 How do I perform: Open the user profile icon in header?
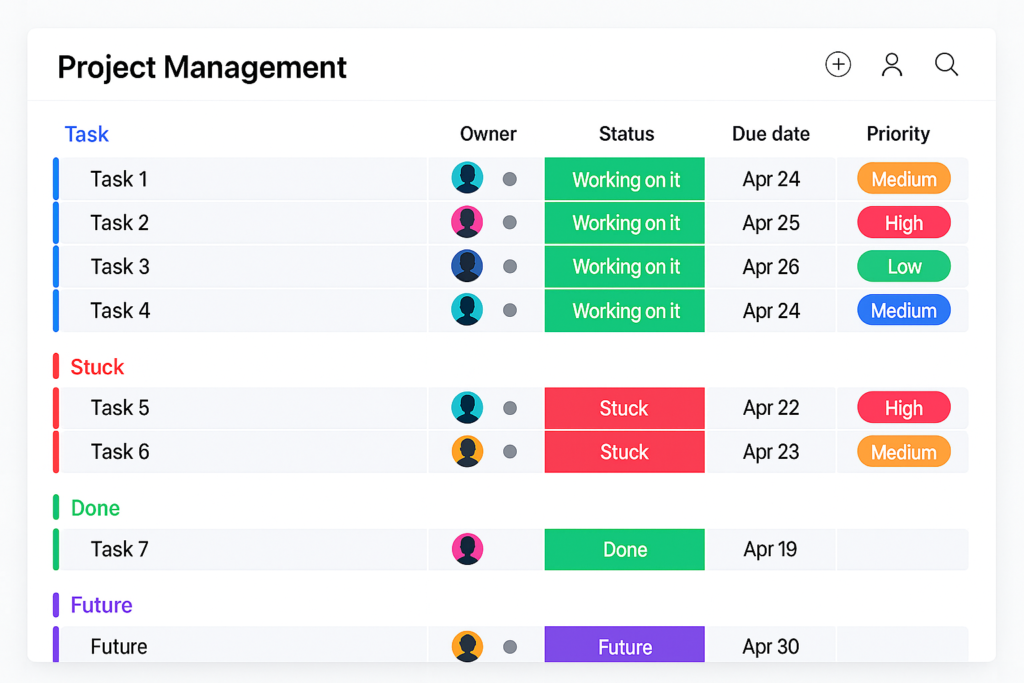892,65
